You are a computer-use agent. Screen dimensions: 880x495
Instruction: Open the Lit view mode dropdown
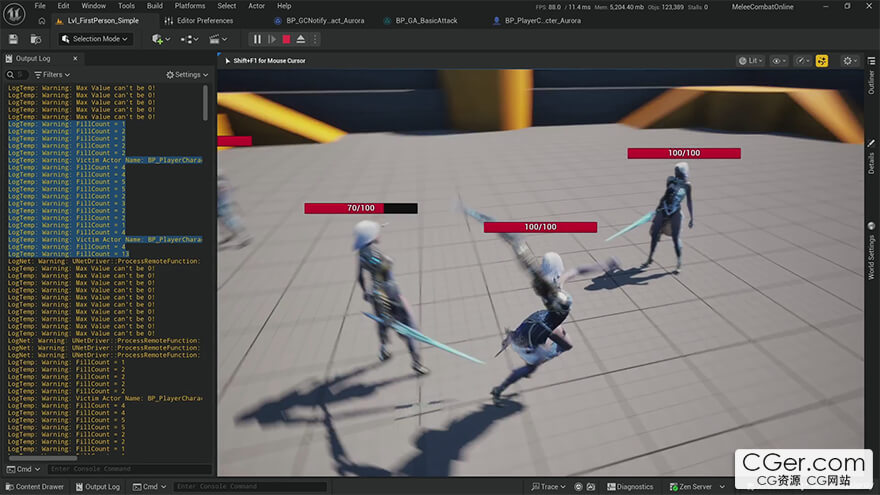point(750,61)
